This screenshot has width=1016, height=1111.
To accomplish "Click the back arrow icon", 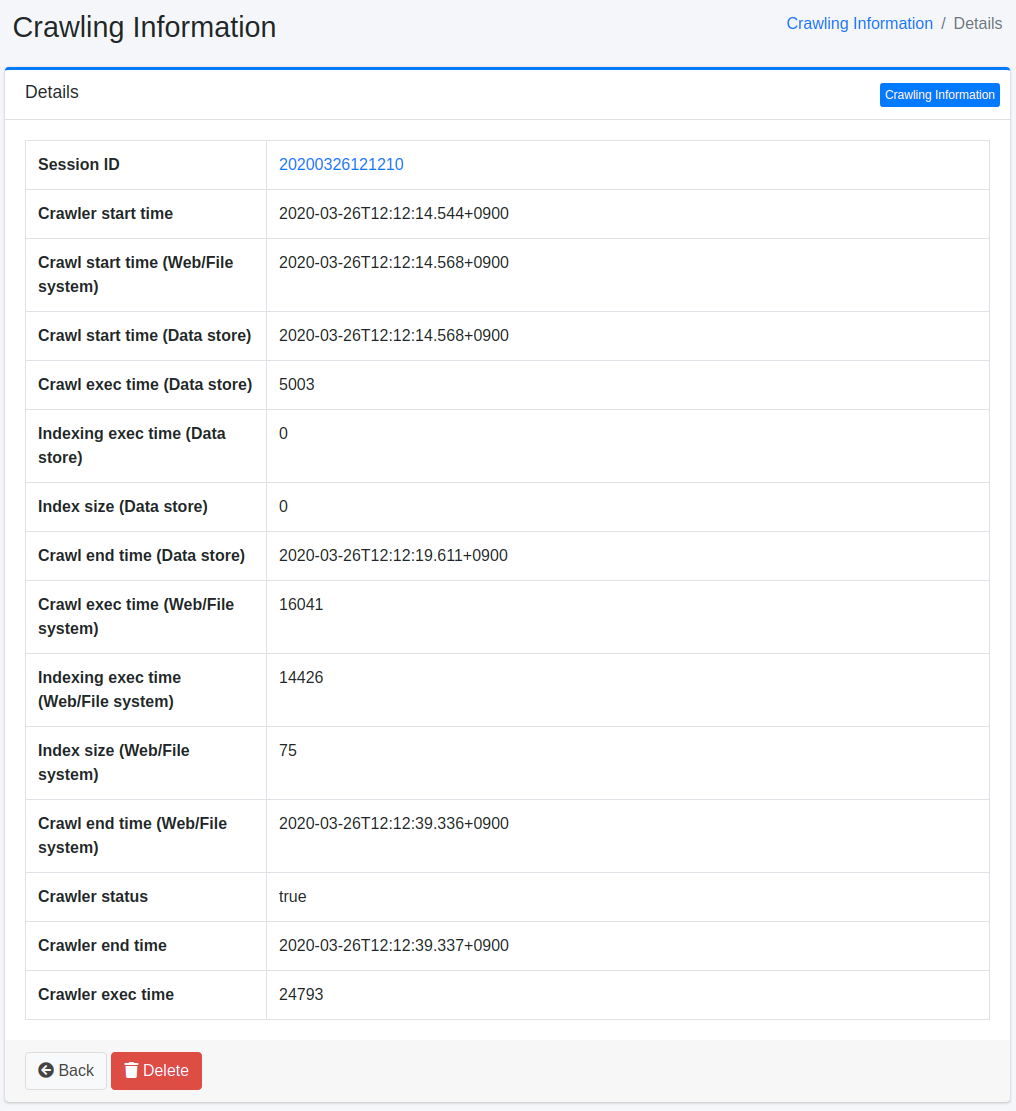I will pos(46,1070).
